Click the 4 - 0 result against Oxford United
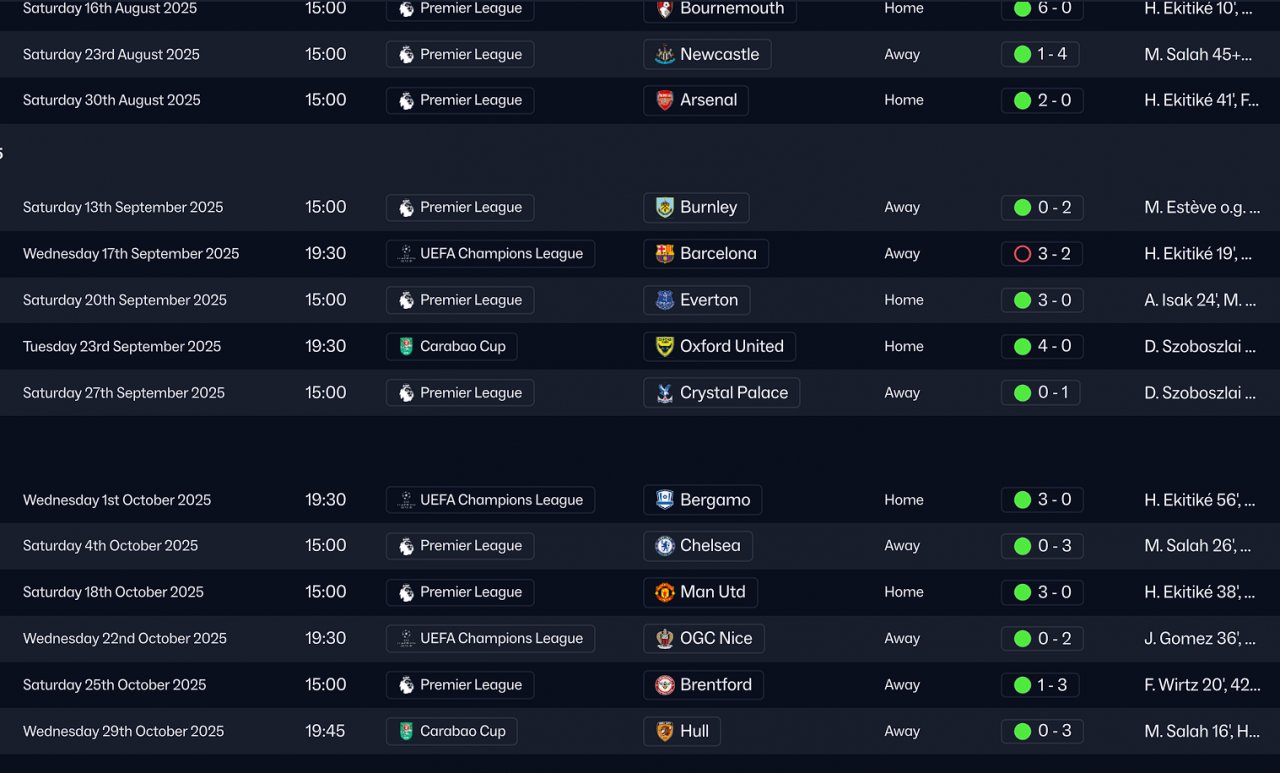 point(1042,347)
